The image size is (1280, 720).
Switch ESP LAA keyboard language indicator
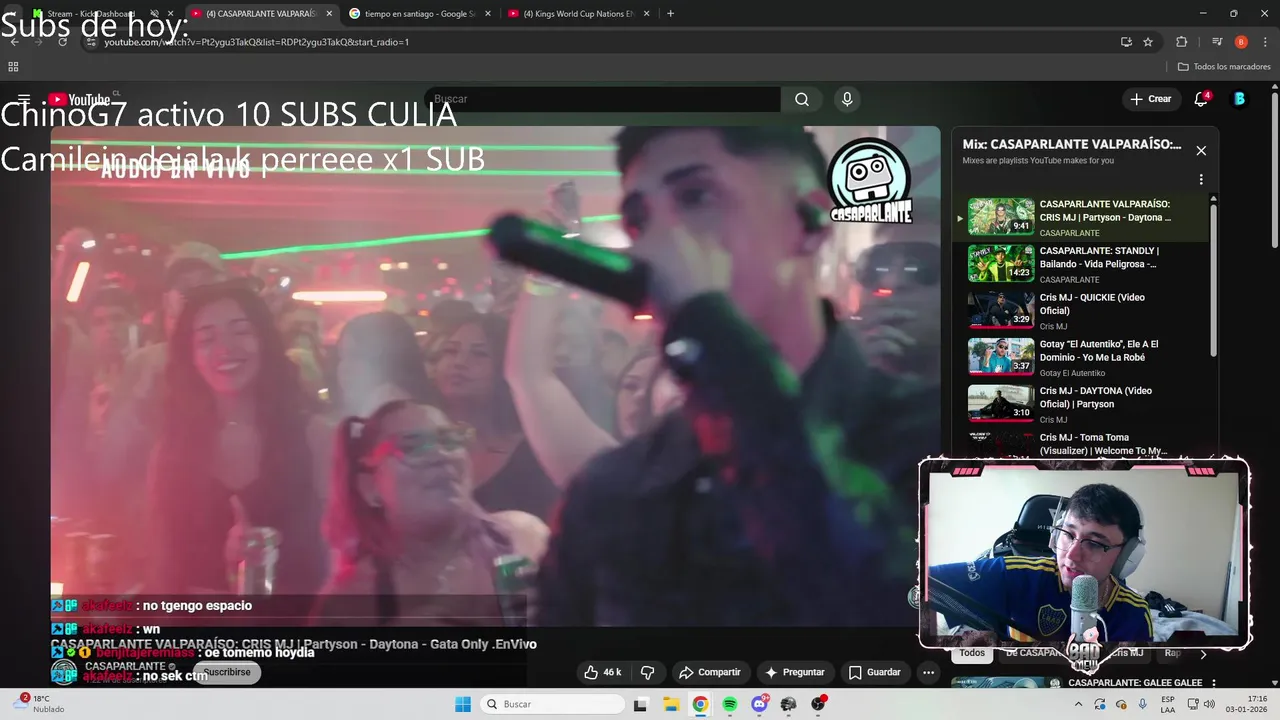pyautogui.click(x=1168, y=704)
